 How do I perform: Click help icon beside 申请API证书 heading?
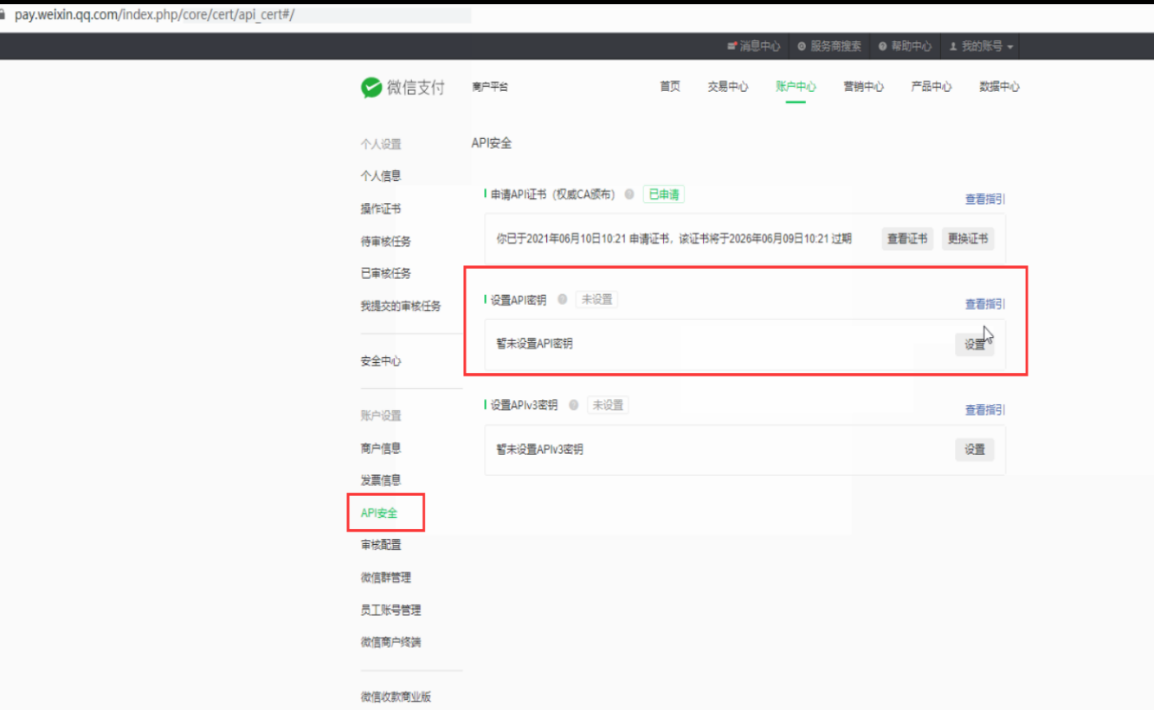point(629,194)
